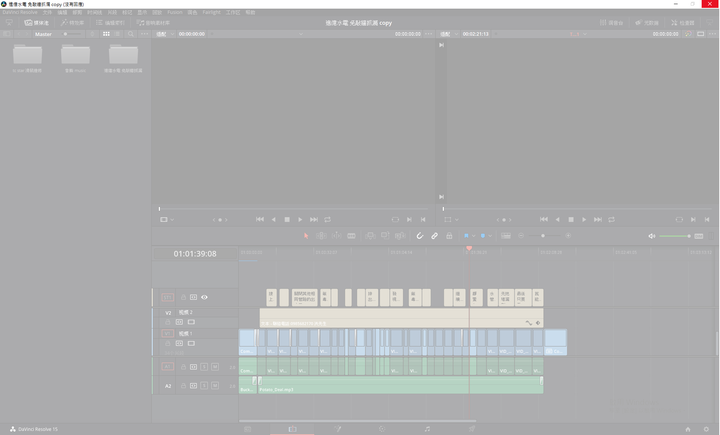Click the Replace clip edit icon
This screenshot has height=435, width=720.
[400, 236]
